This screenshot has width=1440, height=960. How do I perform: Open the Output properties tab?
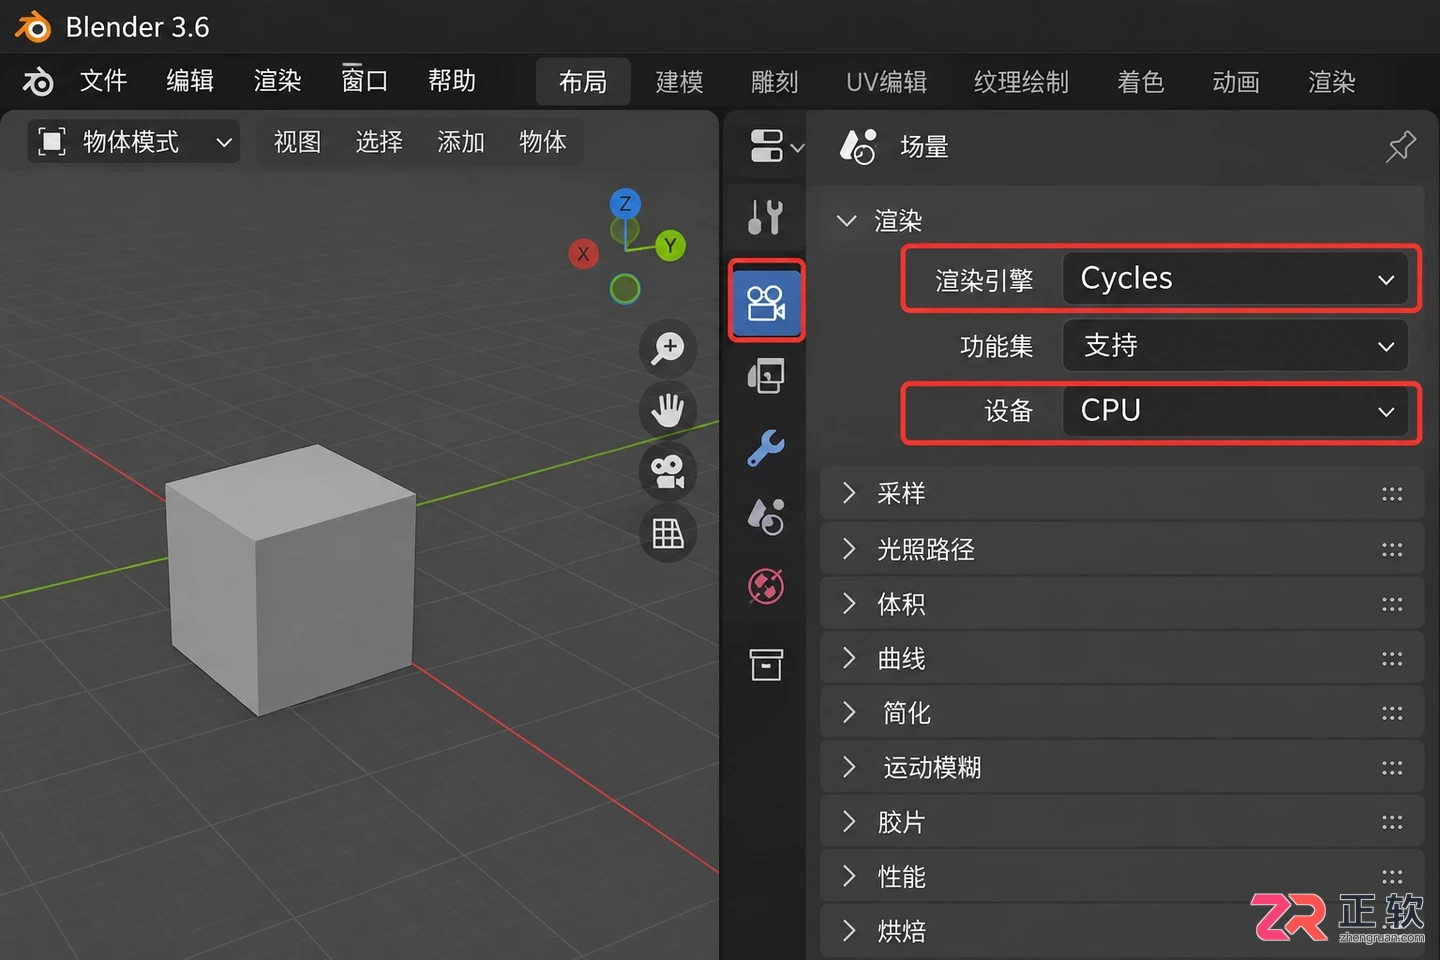[766, 377]
